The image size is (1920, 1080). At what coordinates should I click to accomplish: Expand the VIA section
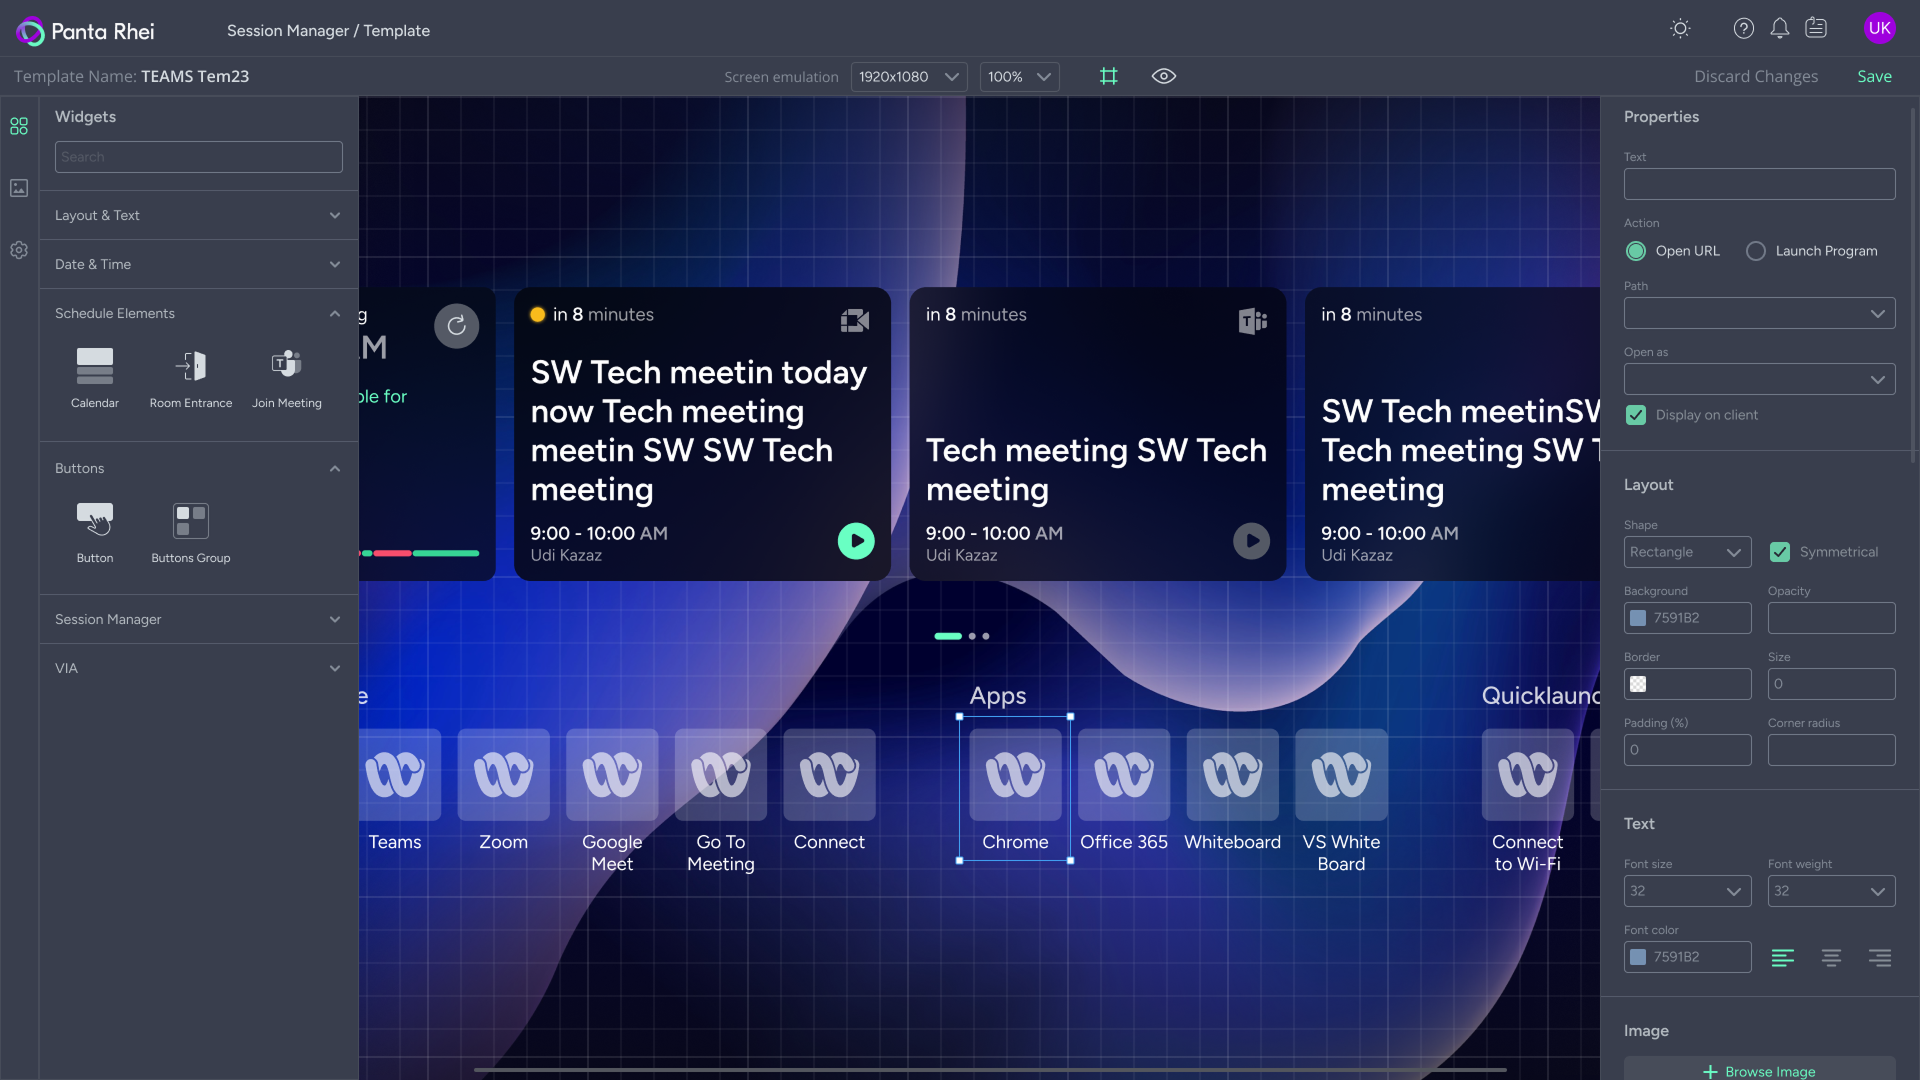(198, 668)
